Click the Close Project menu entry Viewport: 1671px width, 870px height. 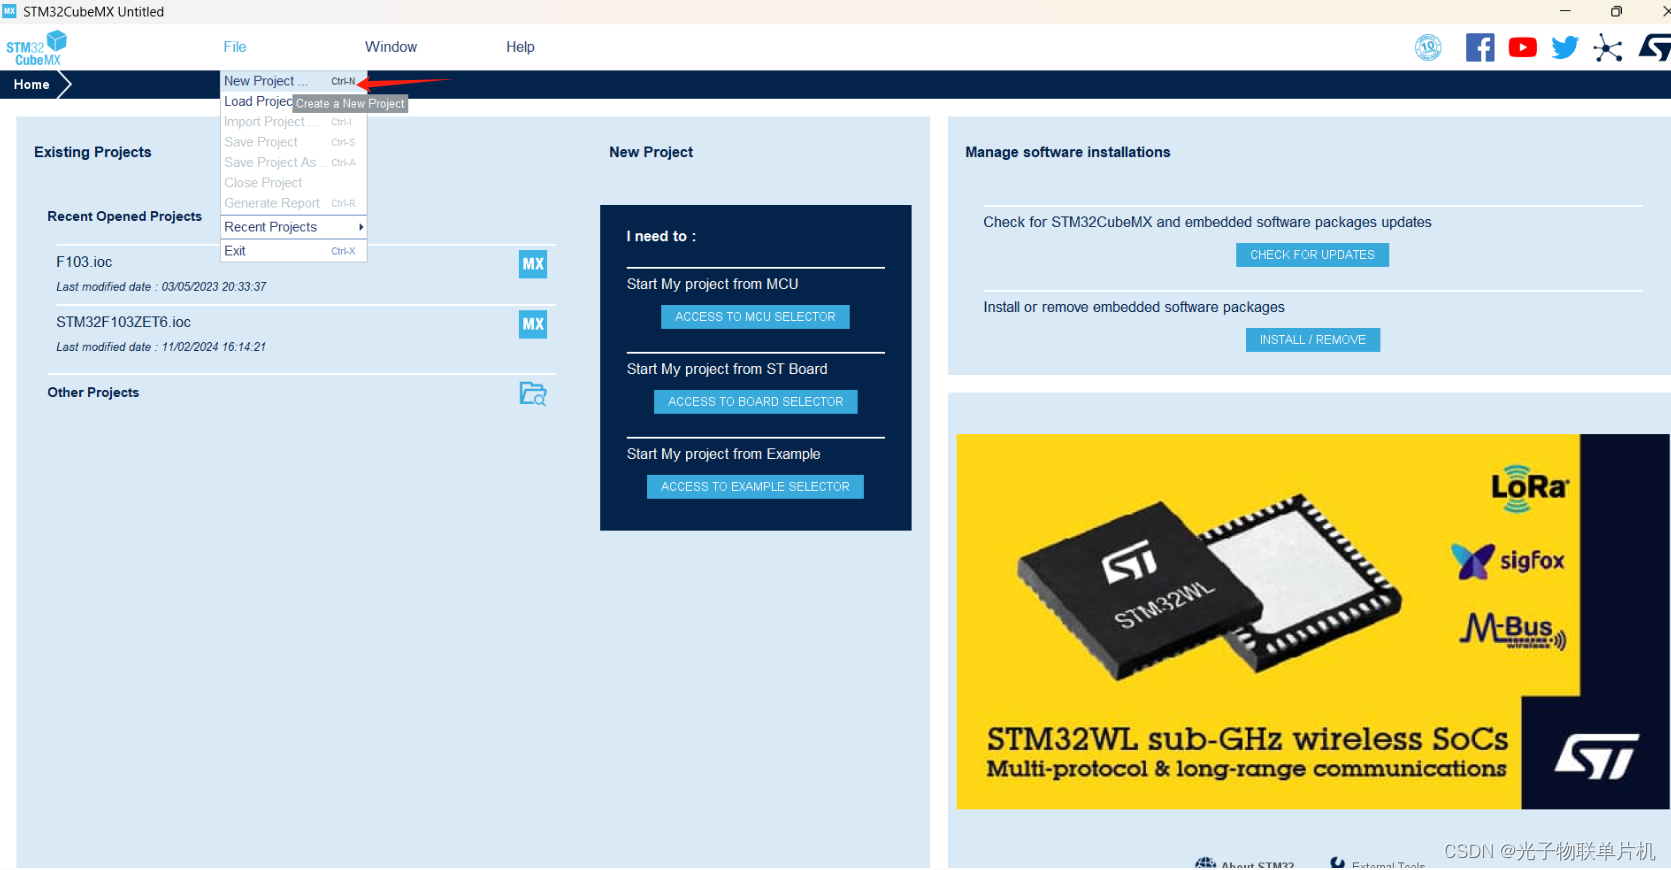[x=293, y=183]
